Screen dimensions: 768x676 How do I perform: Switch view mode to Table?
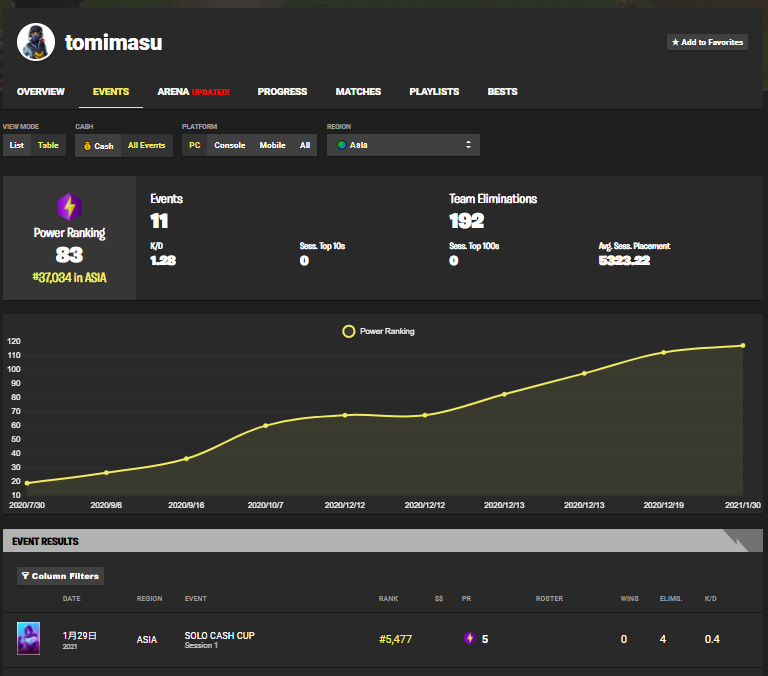[x=48, y=145]
